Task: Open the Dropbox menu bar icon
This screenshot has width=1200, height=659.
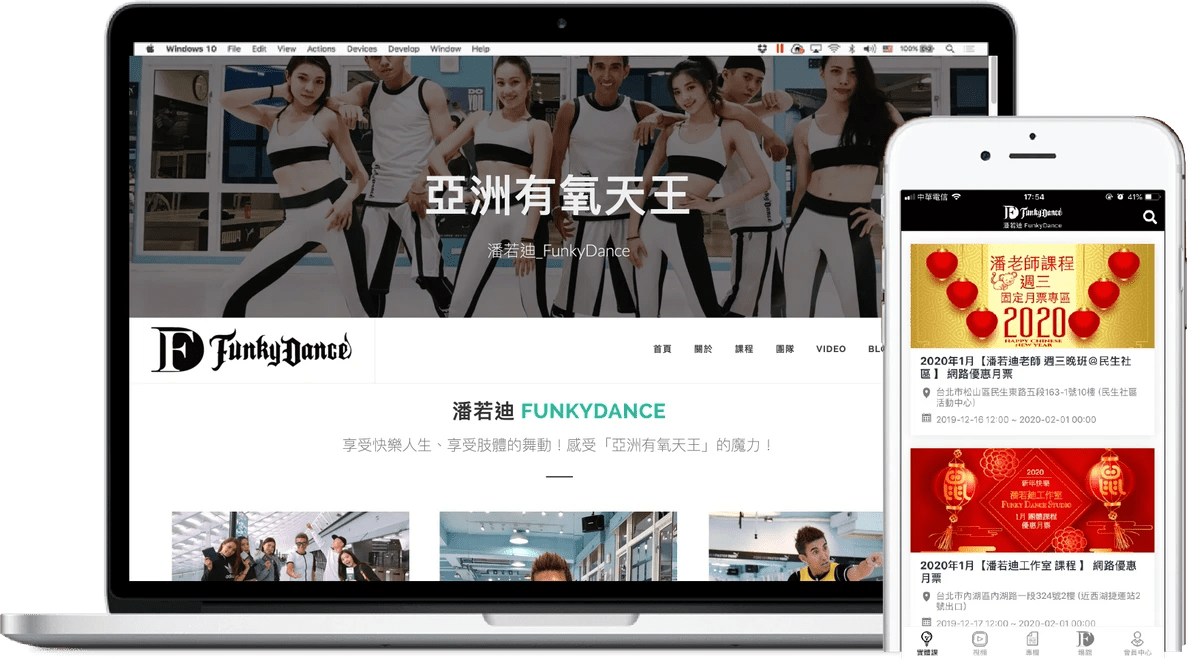Action: [762, 49]
